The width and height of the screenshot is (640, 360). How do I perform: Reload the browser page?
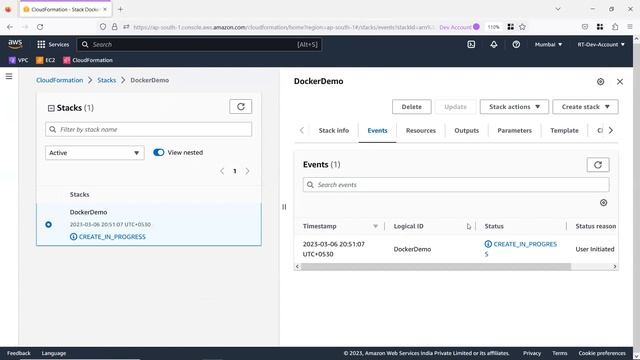[40, 27]
